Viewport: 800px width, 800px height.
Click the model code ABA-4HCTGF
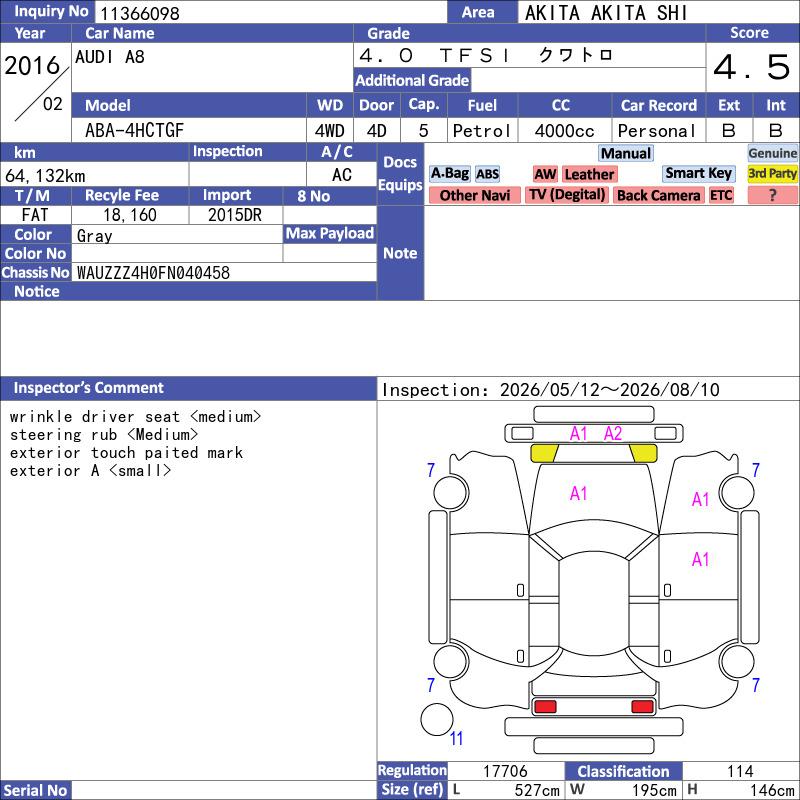click(134, 130)
